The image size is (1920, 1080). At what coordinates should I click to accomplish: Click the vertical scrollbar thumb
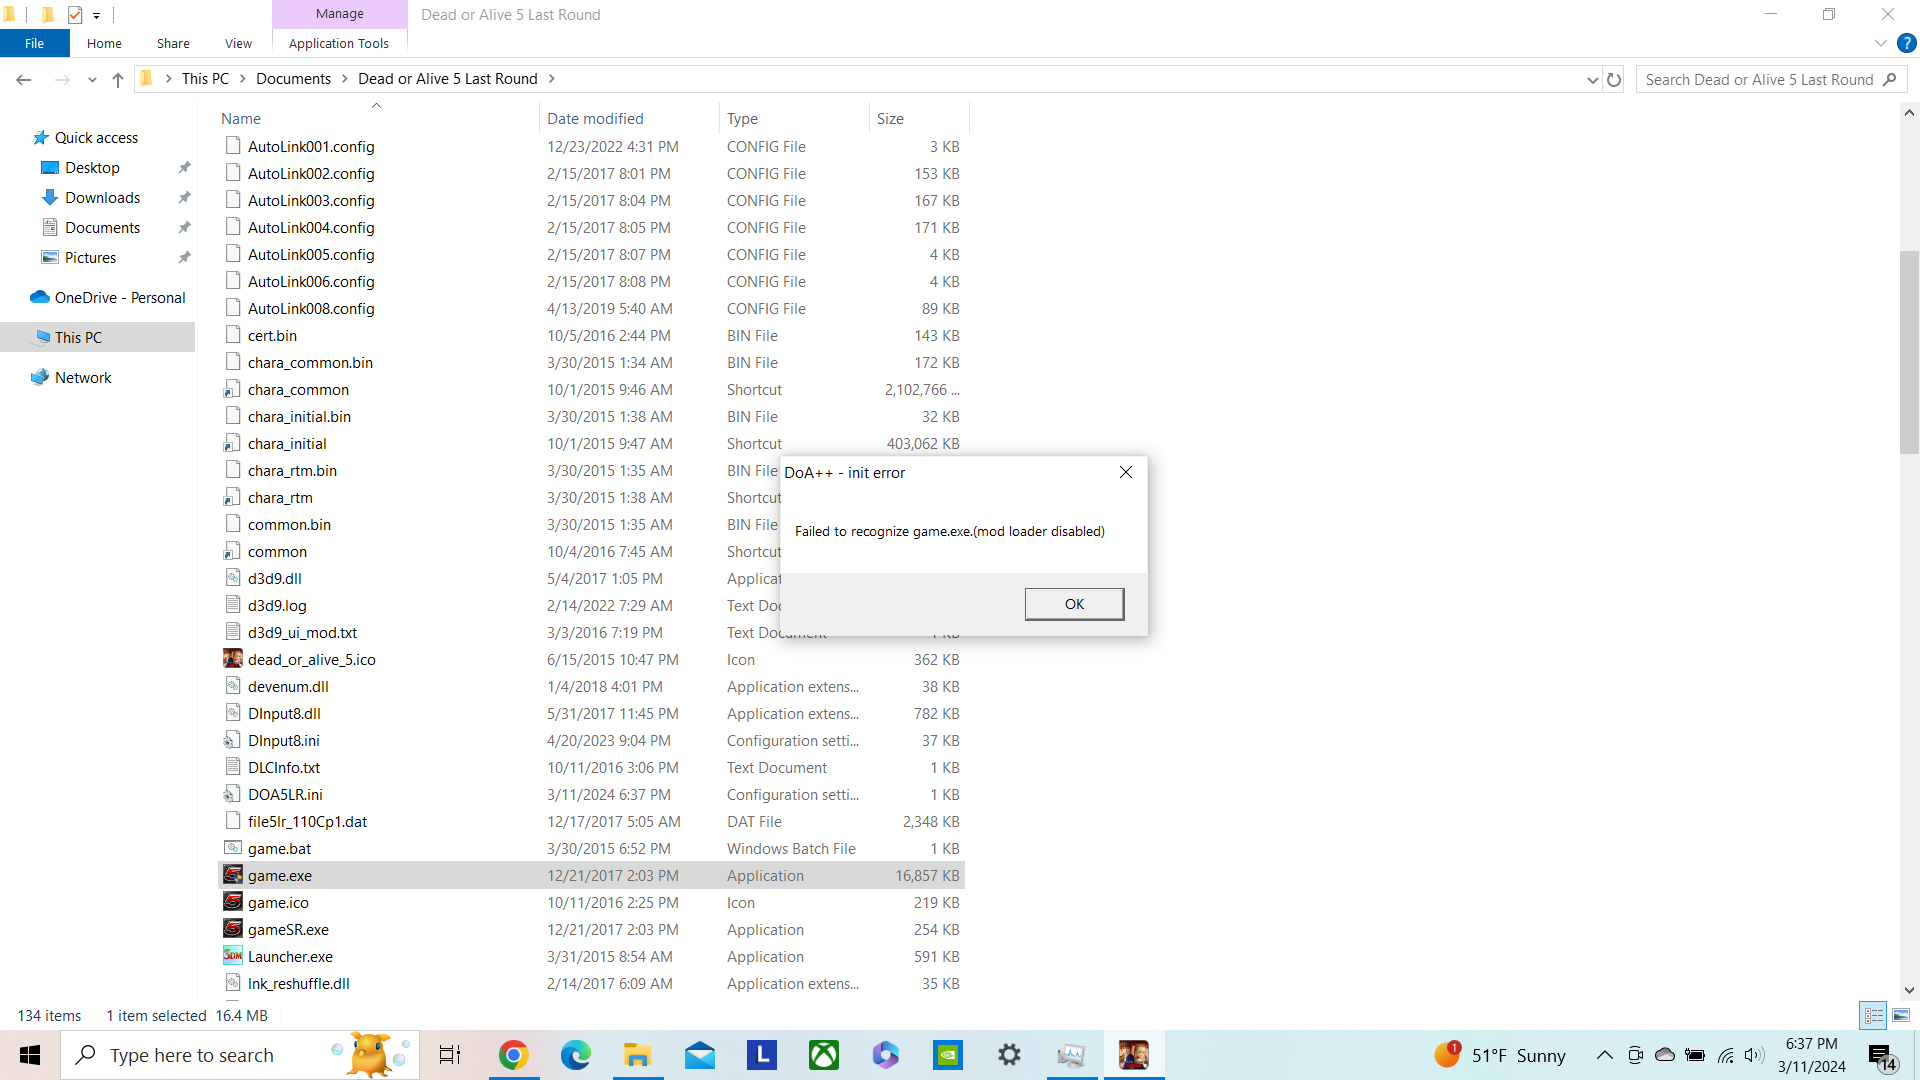click(1909, 352)
